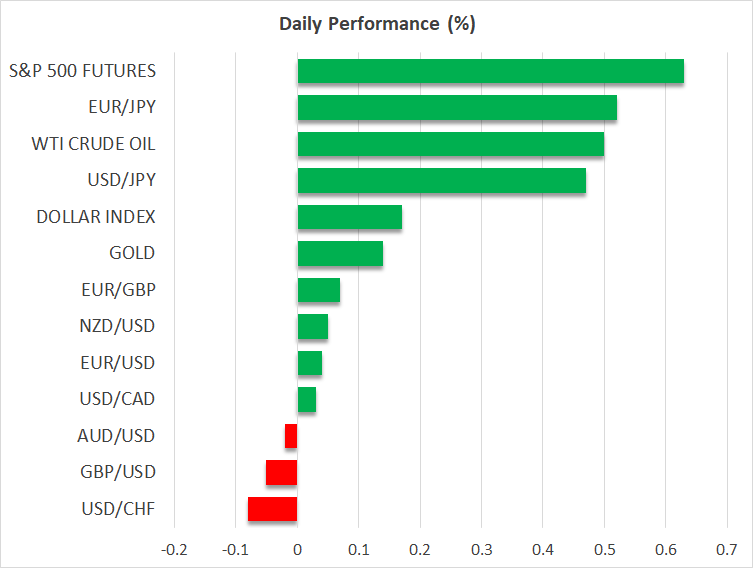Select the -0.2 horizontal axis tick label
This screenshot has width=753, height=568.
(x=174, y=548)
